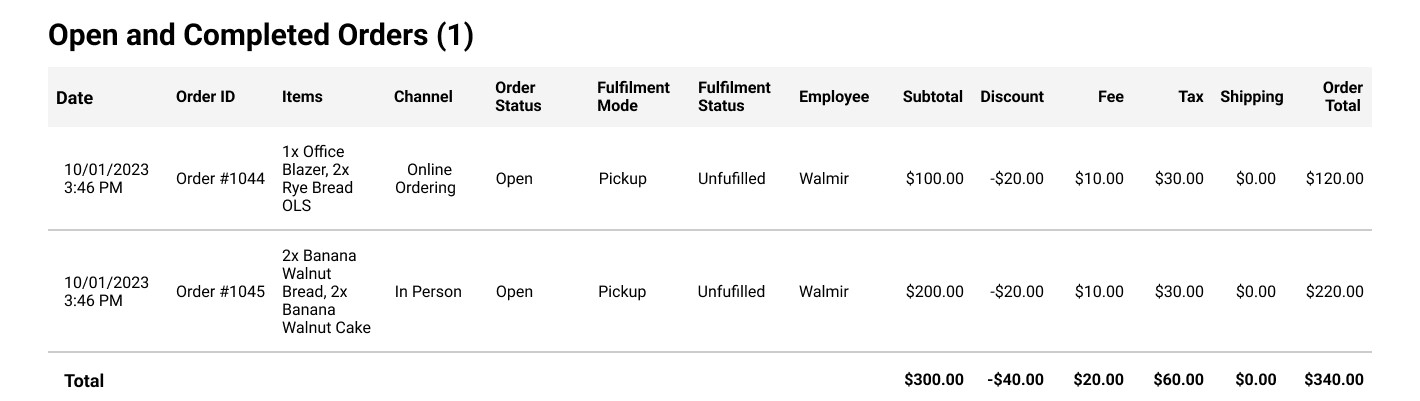Click the Open and Completed Orders heading
Image resolution: width=1420 pixels, height=401 pixels.
point(261,36)
